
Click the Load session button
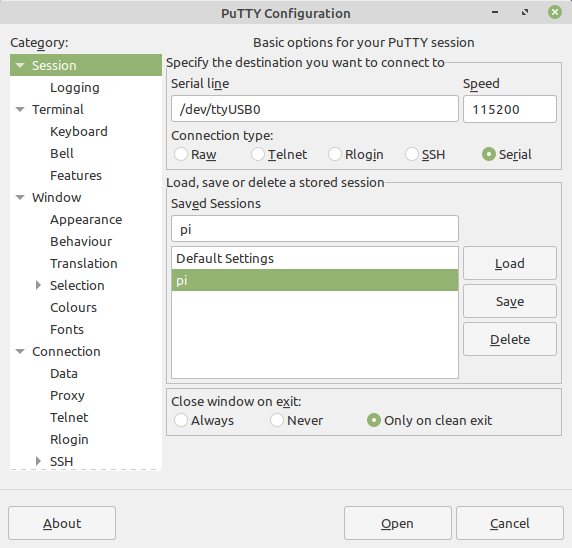coord(510,263)
